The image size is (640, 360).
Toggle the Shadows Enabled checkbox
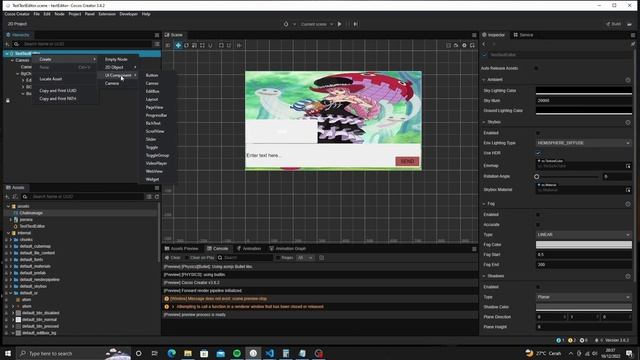[538, 287]
